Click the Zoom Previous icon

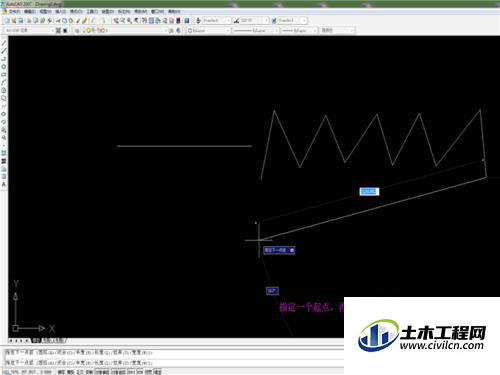pos(136,21)
